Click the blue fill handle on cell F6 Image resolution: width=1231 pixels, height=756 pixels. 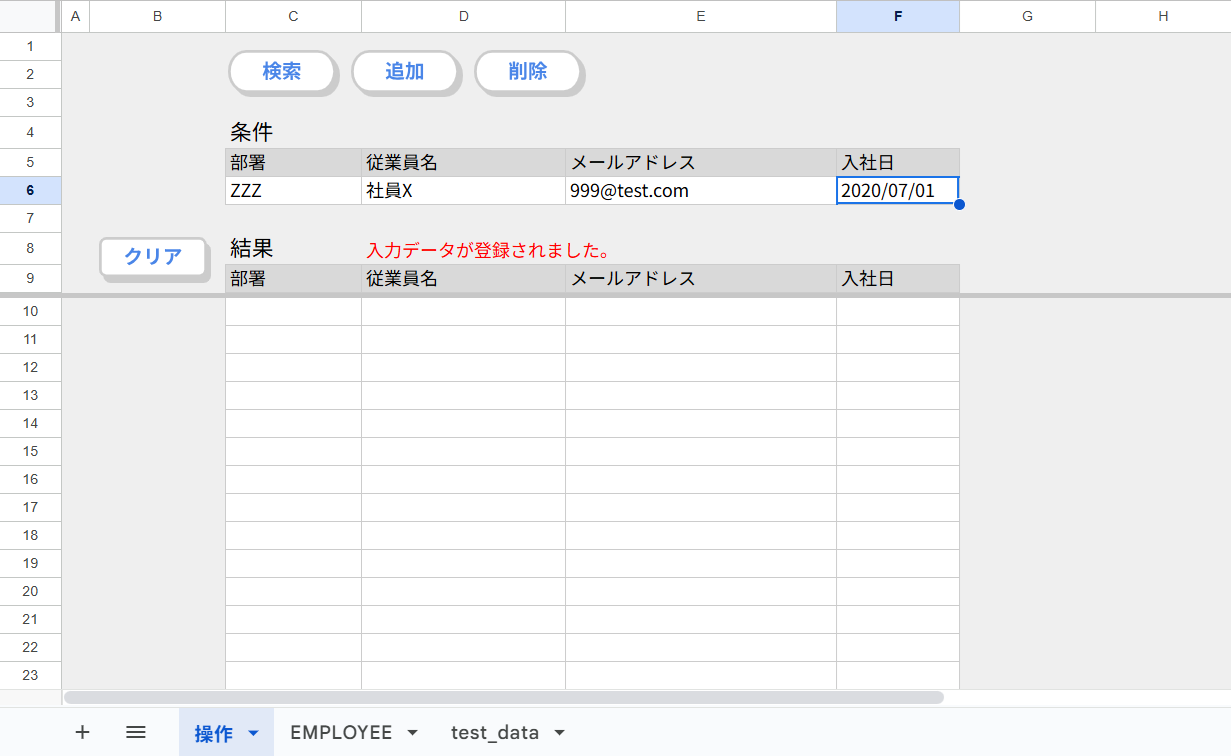tap(959, 205)
